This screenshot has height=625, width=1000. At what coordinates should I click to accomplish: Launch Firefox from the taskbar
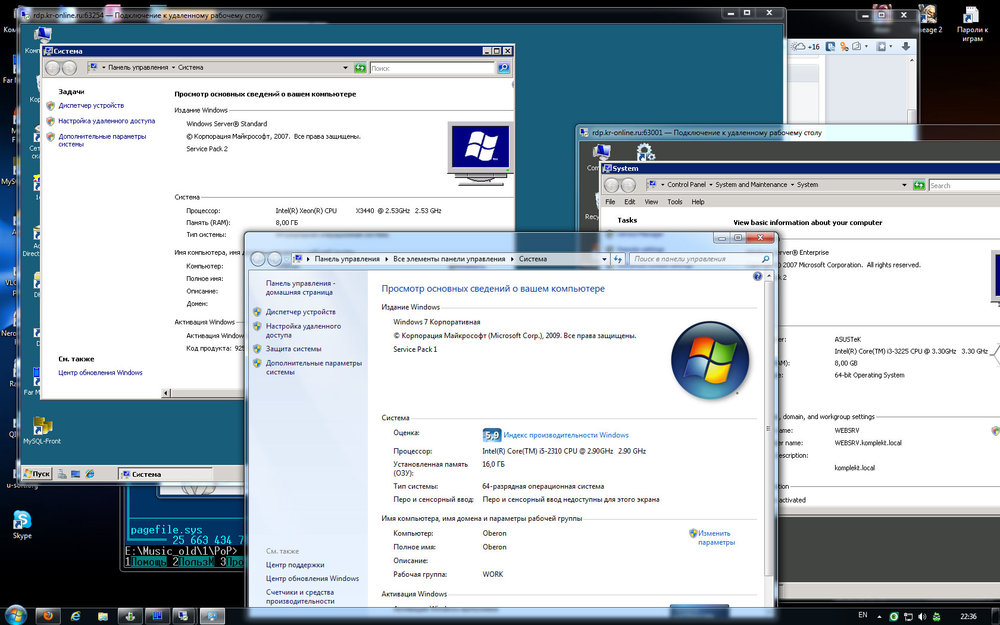click(x=46, y=614)
